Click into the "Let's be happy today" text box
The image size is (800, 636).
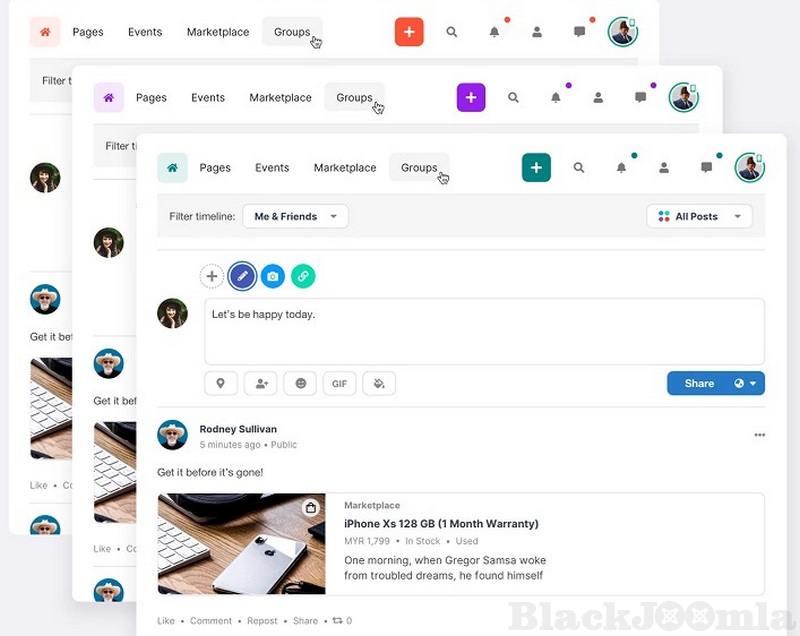[x=484, y=331]
